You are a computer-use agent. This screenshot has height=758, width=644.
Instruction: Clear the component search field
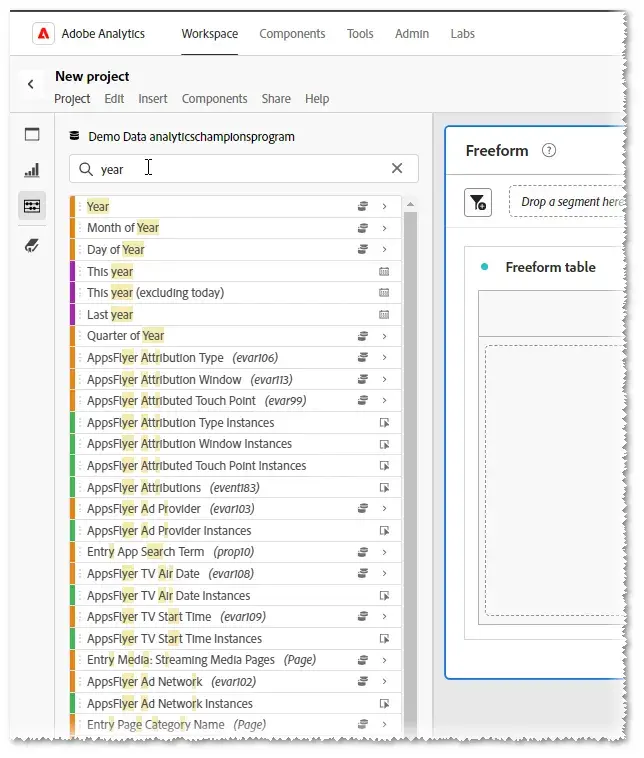coord(397,169)
